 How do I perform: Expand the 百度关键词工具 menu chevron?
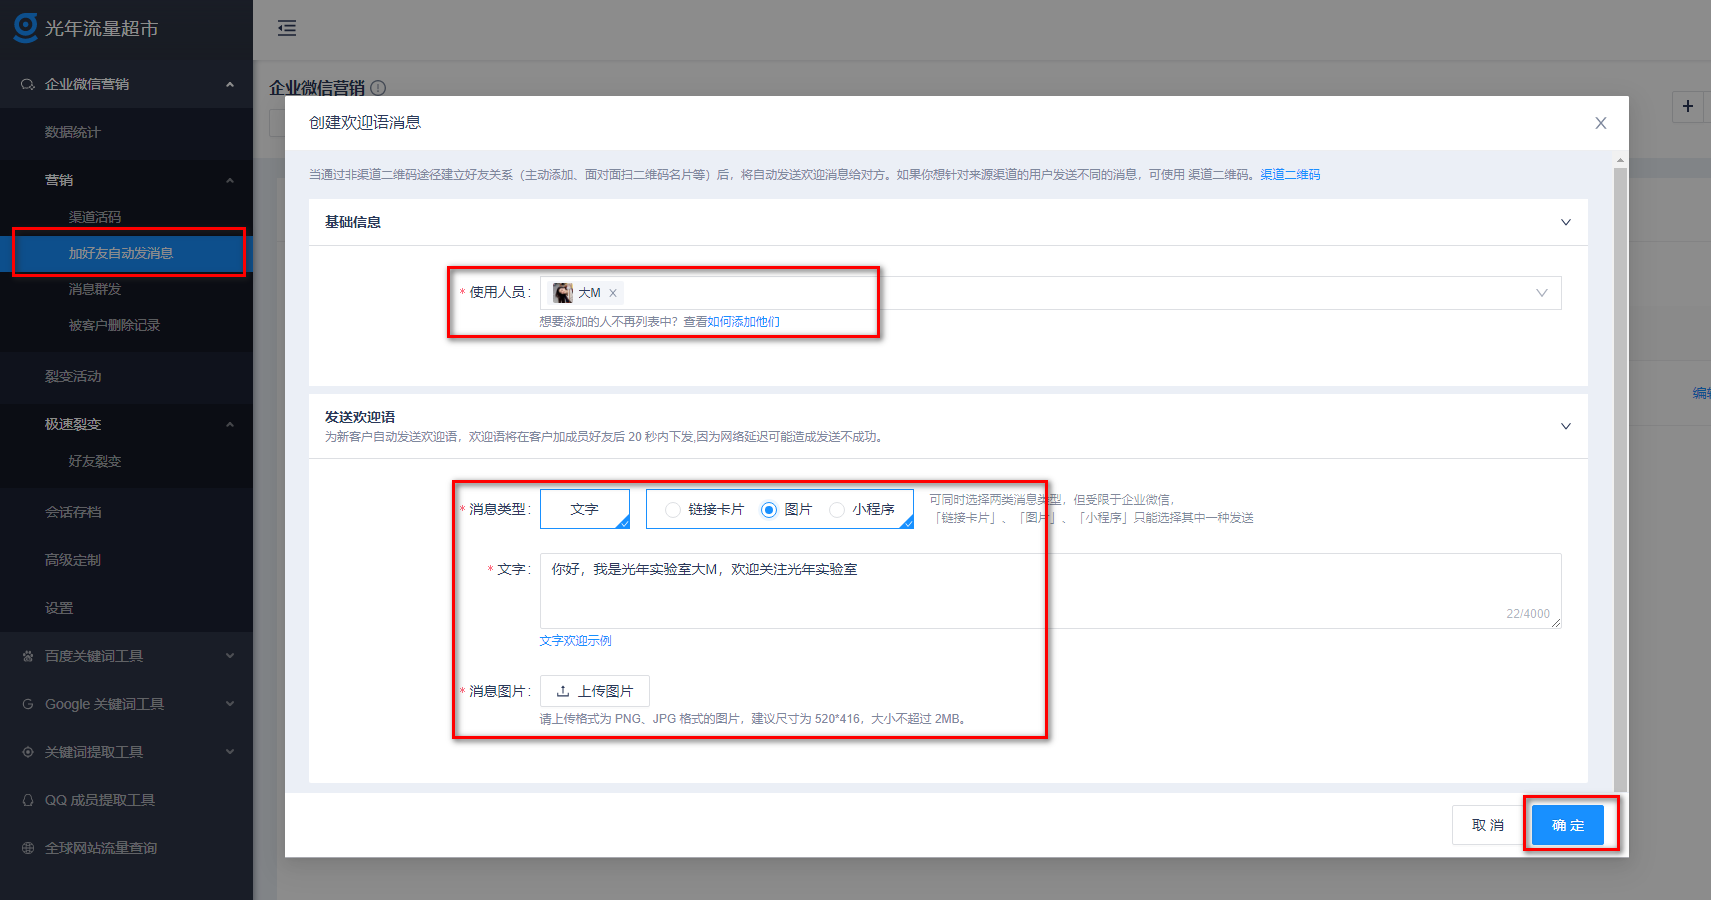click(230, 656)
